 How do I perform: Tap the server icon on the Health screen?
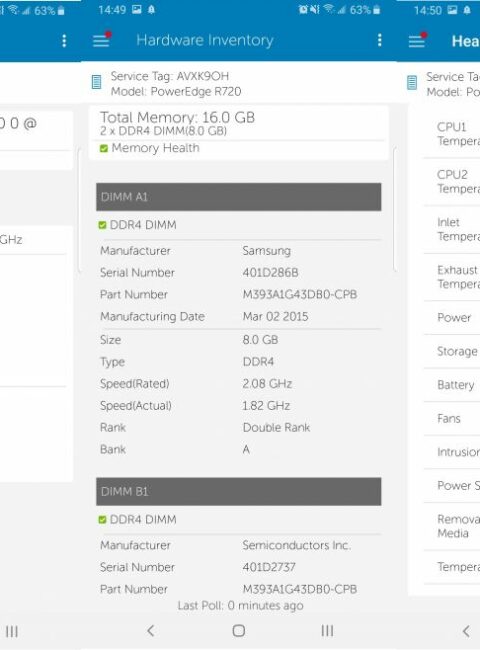[x=412, y=82]
